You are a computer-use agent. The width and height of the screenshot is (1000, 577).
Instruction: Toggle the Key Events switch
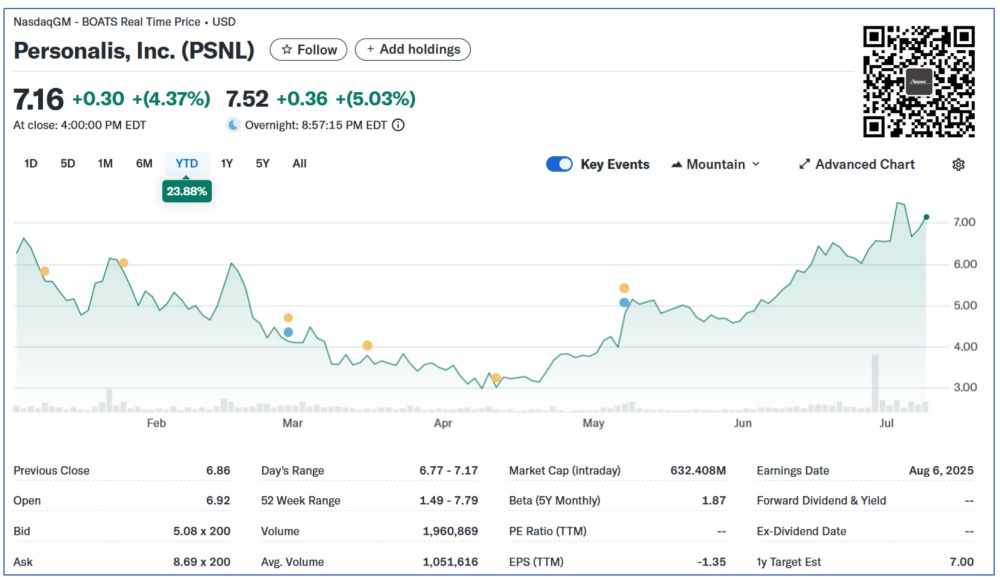coord(559,164)
